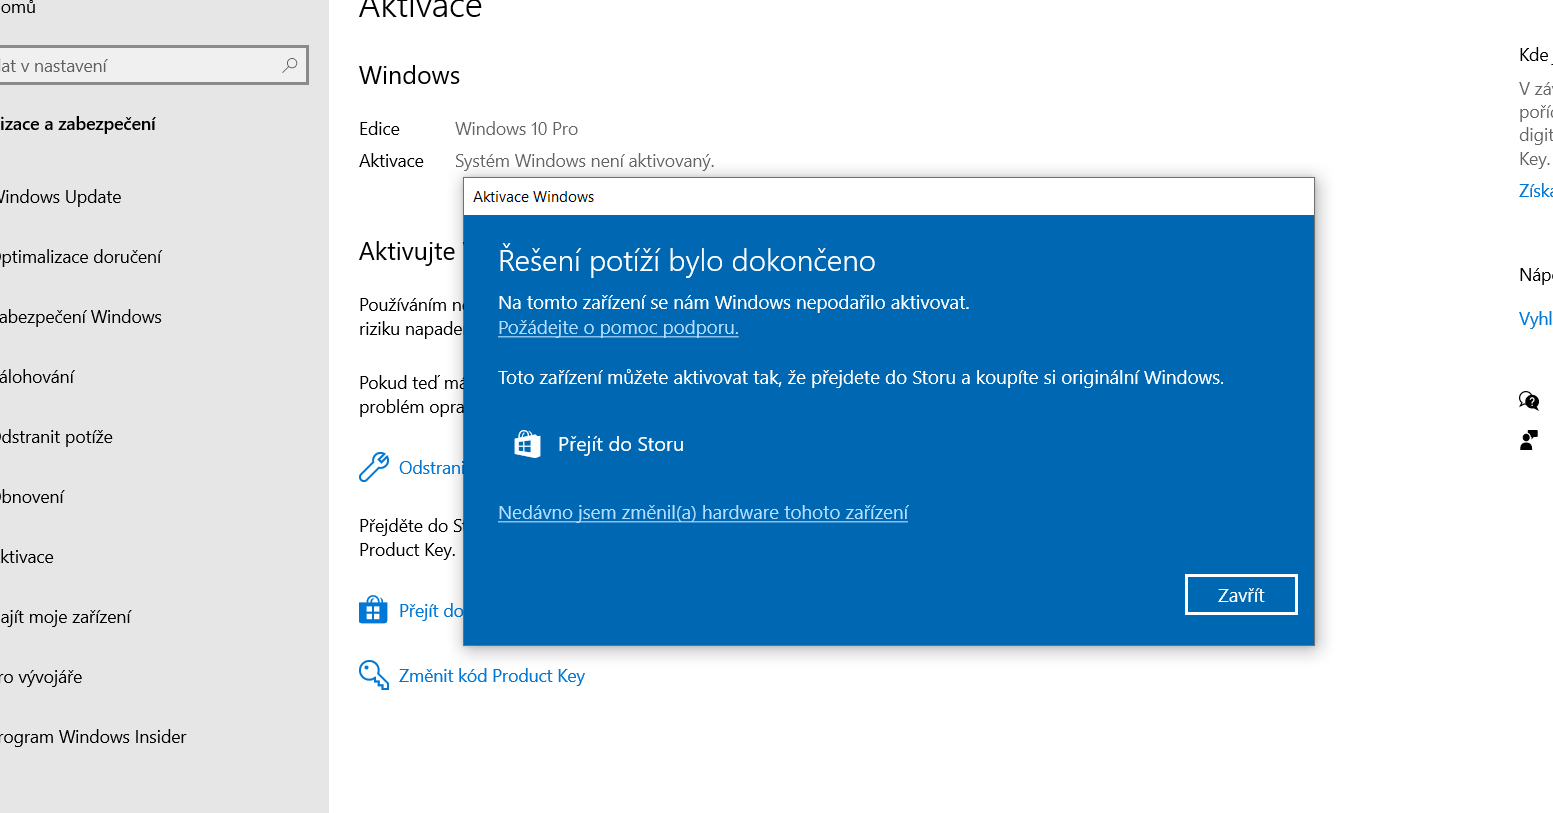1553x813 pixels.
Task: Go to 'Zabezpečení Windows' section
Action: click(80, 317)
